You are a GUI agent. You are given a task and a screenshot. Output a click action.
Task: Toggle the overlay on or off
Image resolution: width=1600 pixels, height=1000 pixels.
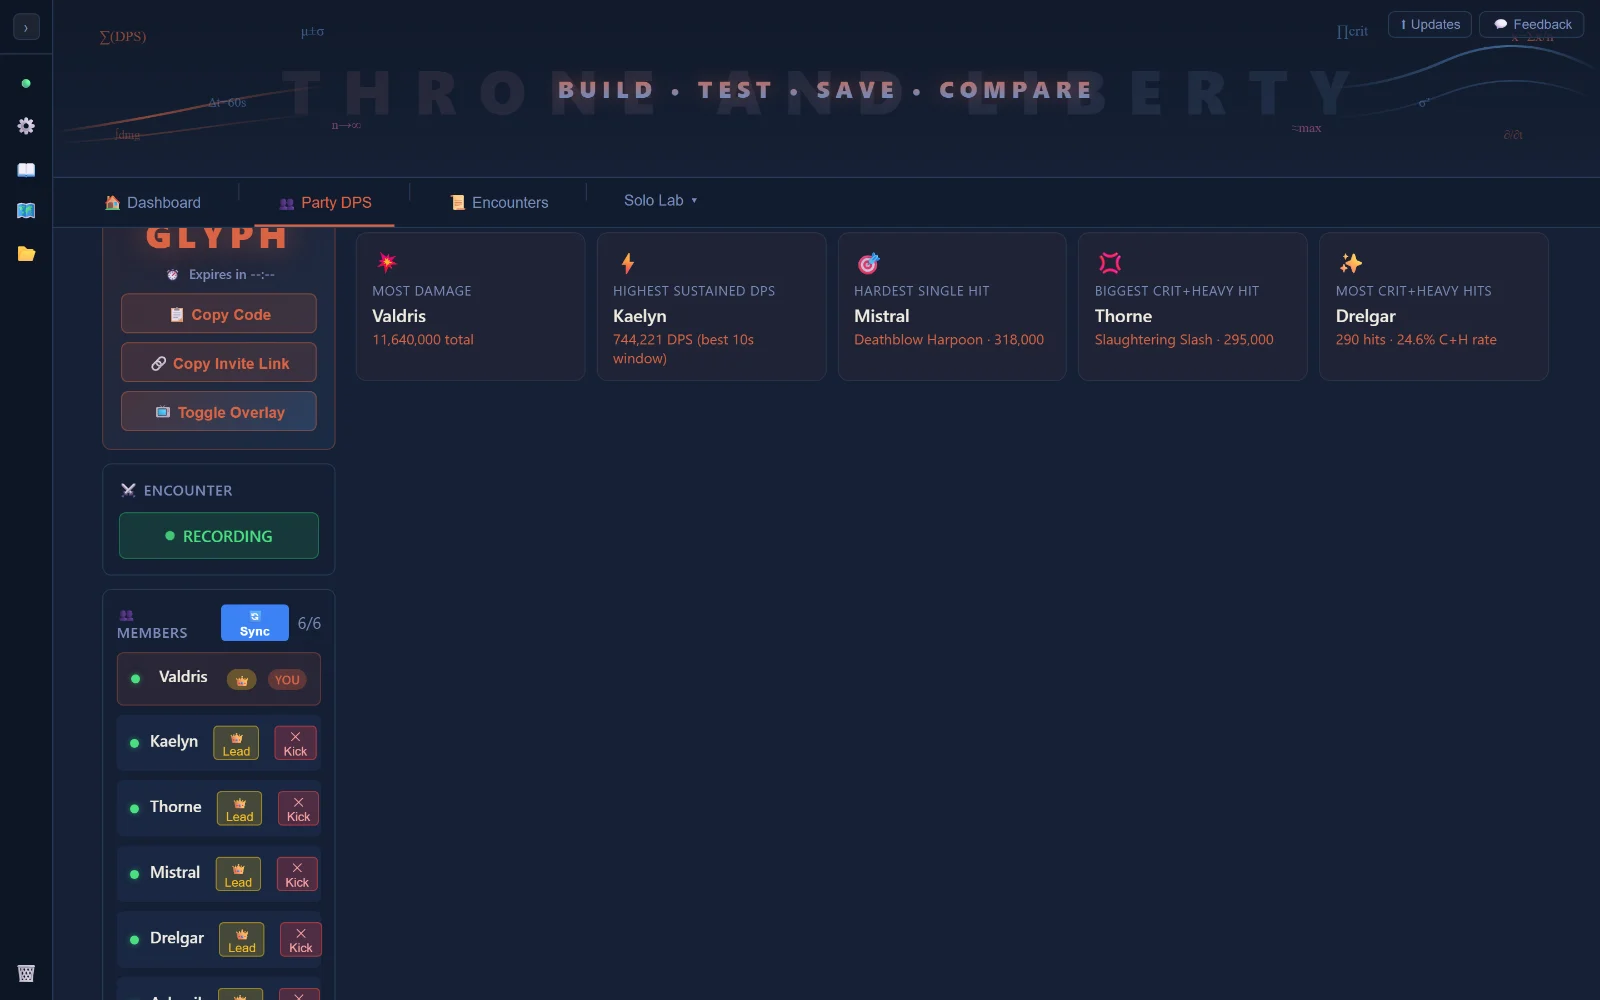pos(219,412)
